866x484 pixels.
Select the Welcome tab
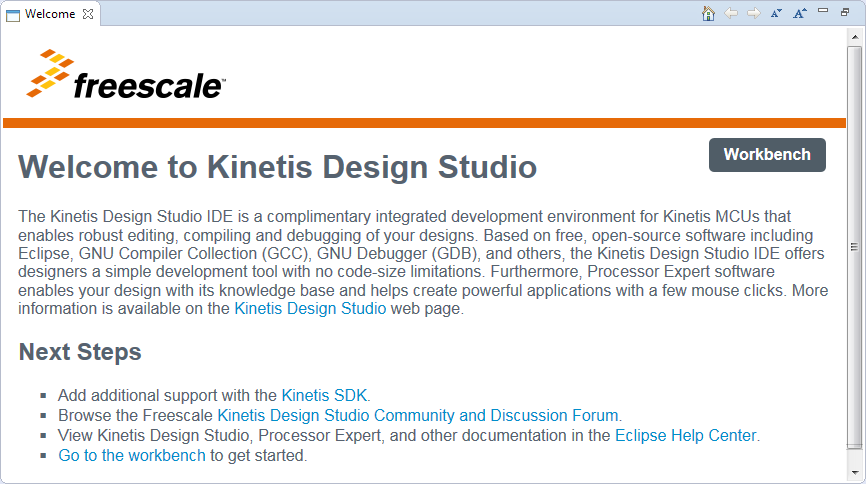coord(50,14)
